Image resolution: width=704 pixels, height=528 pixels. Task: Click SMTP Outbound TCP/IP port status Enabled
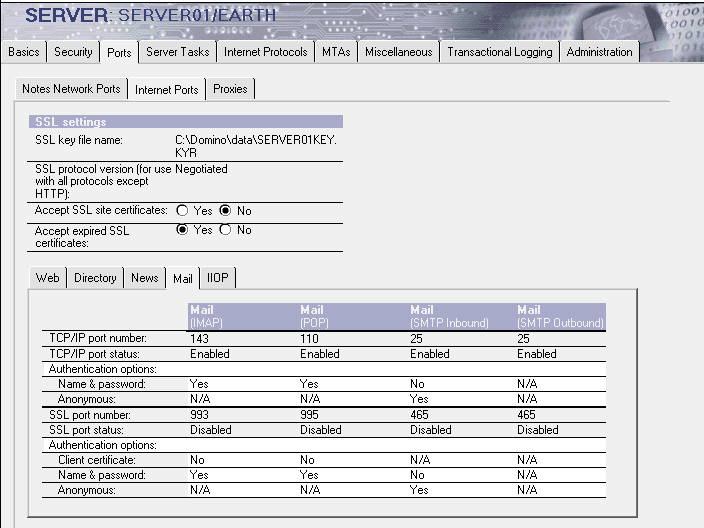(537, 354)
